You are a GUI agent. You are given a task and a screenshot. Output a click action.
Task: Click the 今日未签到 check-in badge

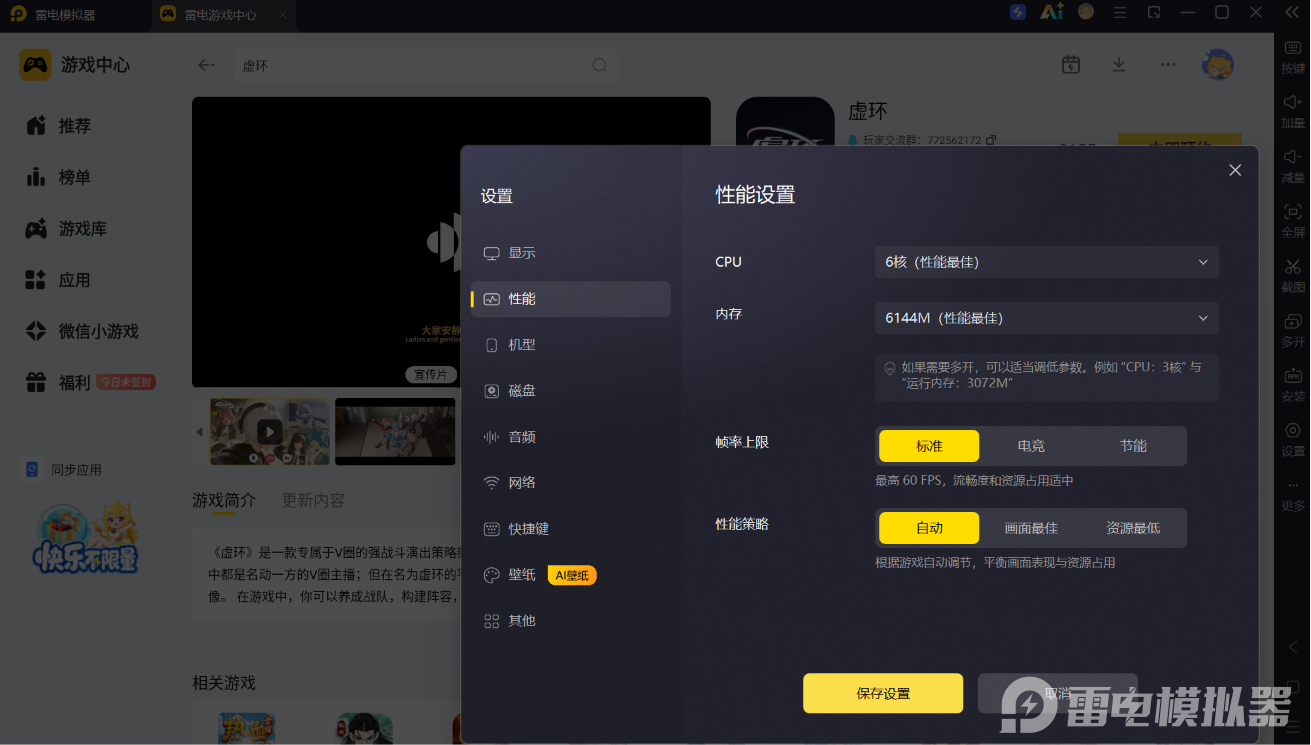tap(126, 382)
